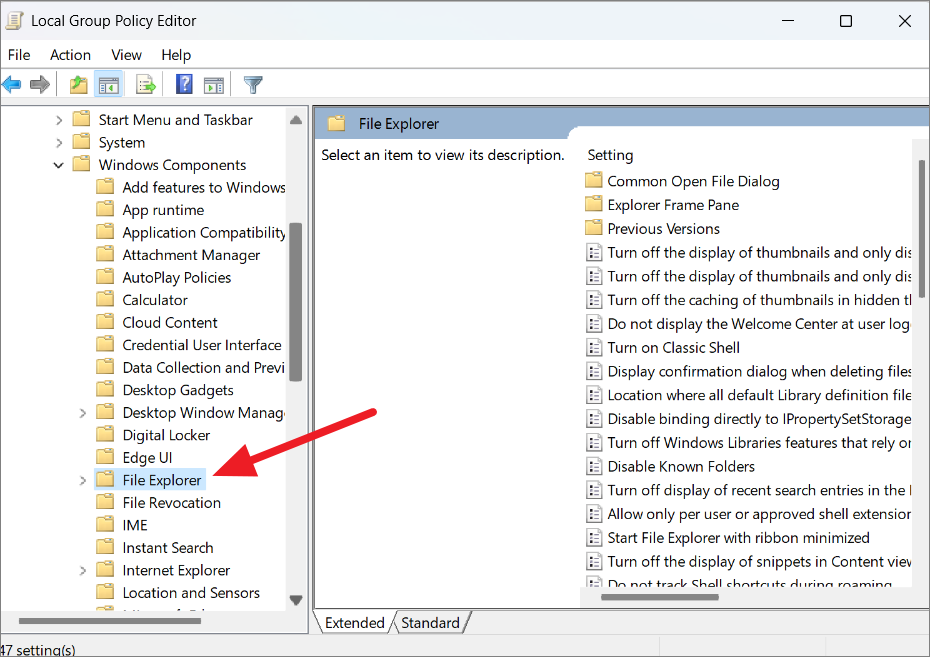Click tree pane scroll down arrow
Screen dimensions: 930x657
point(296,600)
